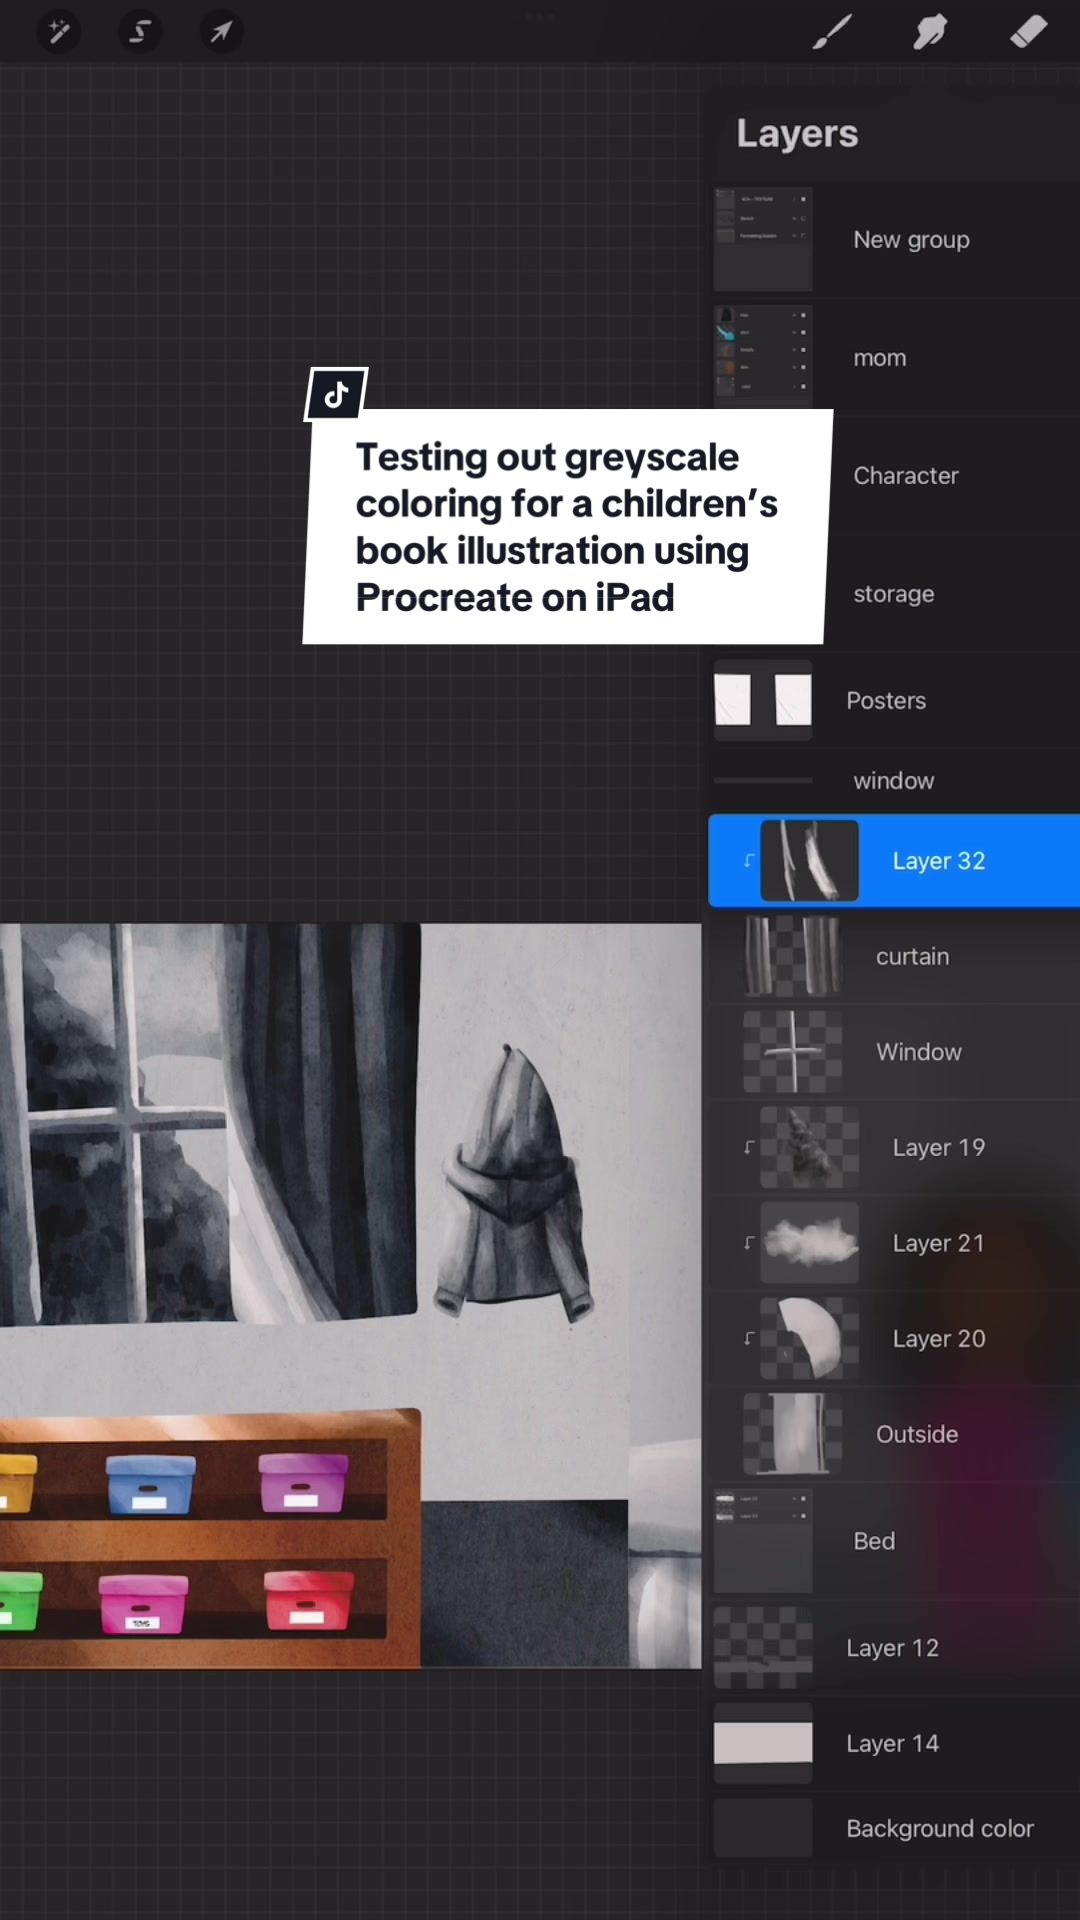The height and width of the screenshot is (1920, 1080).
Task: Select Layer 12
Action: click(894, 1648)
